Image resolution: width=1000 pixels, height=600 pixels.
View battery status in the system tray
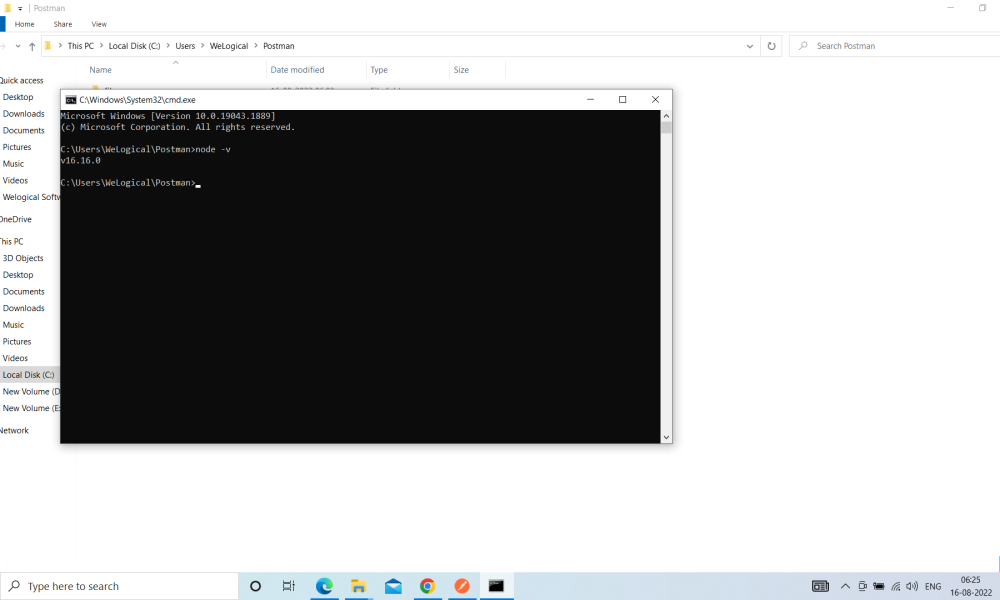[x=878, y=586]
